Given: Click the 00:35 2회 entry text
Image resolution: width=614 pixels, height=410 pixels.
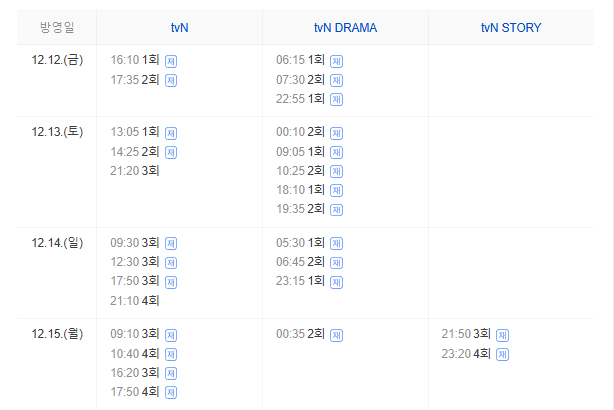Looking at the screenshot, I should [300, 334].
